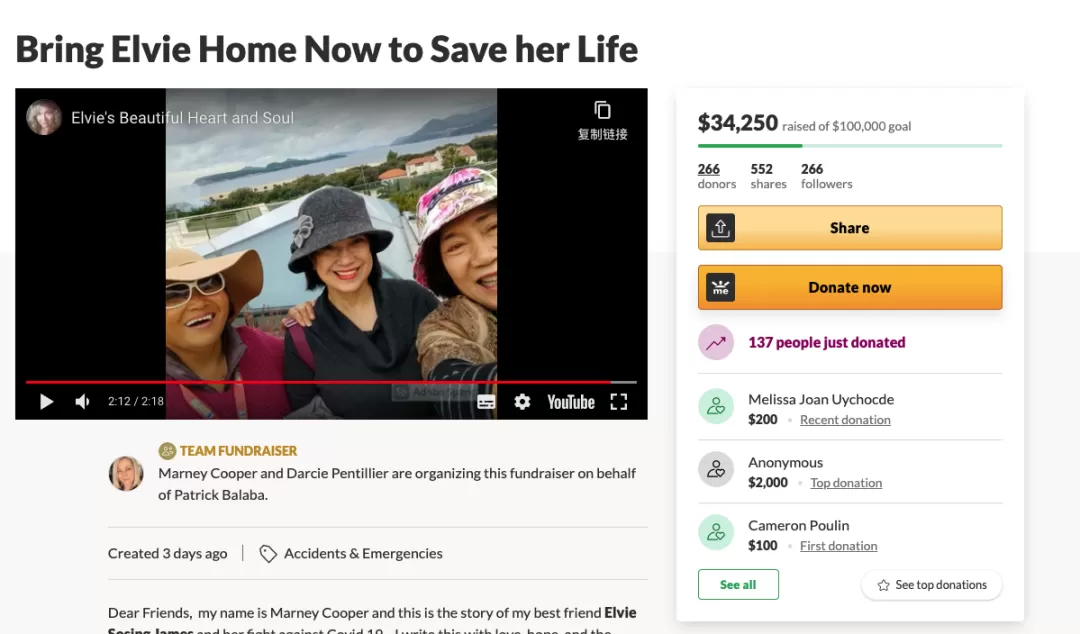Open the 266 donors list
Image resolution: width=1080 pixels, height=634 pixels.
716,176
